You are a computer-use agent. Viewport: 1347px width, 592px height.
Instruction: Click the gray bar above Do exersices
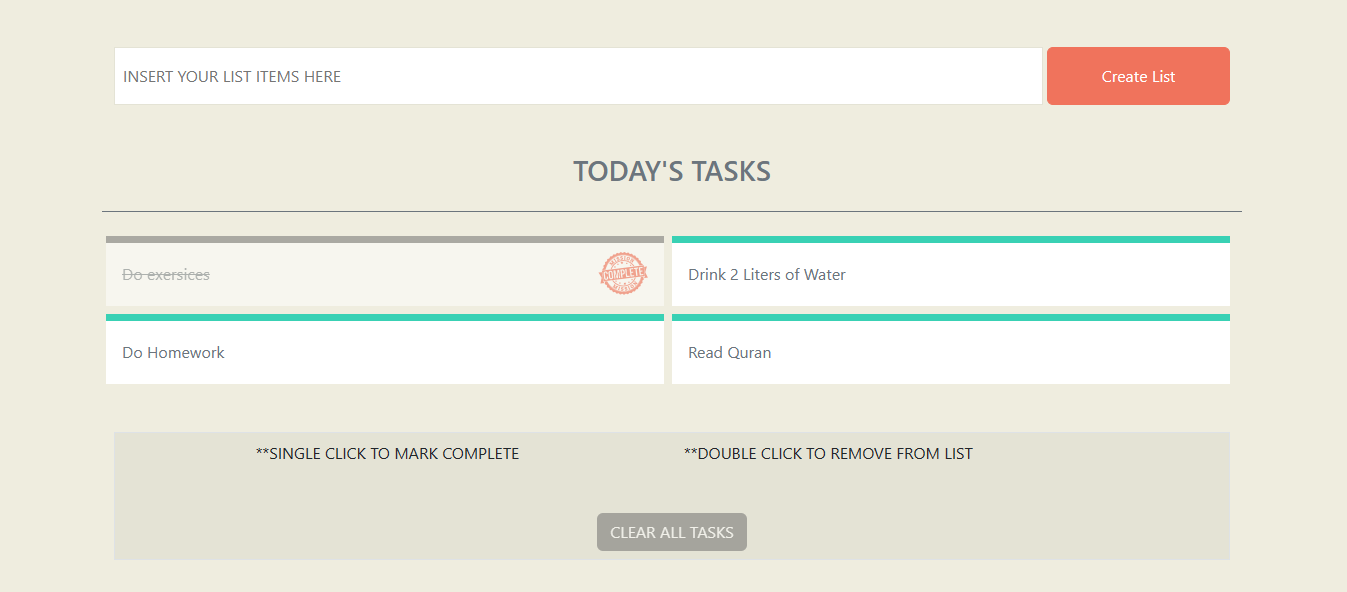click(385, 240)
